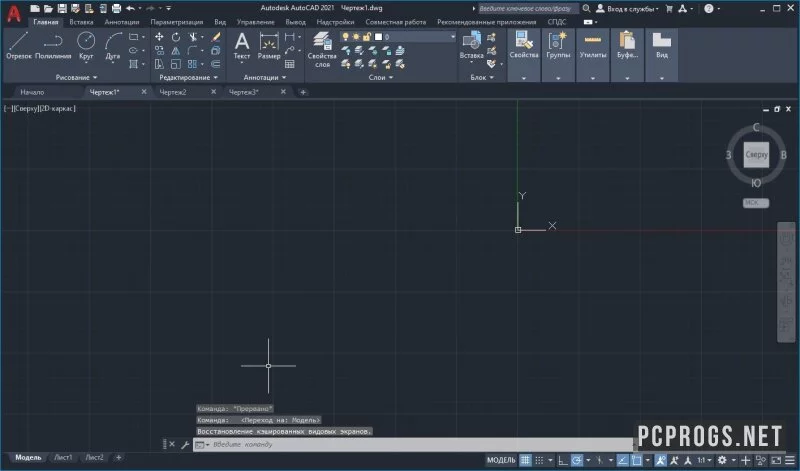Open the Буфер clipboard panel
This screenshot has height=471, width=800.
click(x=627, y=55)
